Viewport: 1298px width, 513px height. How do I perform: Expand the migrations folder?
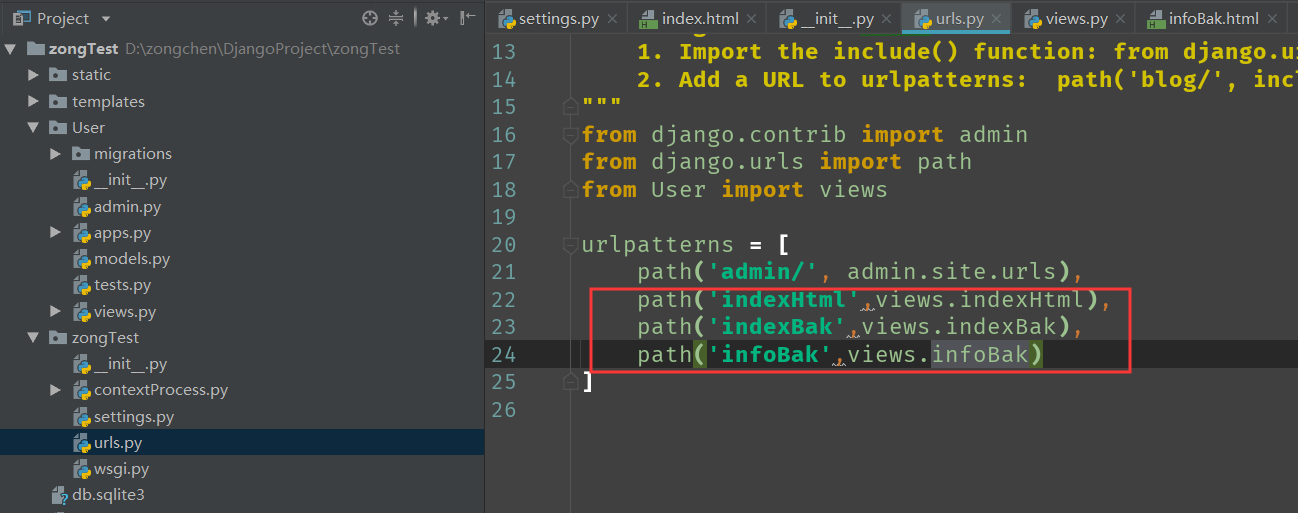(x=56, y=154)
